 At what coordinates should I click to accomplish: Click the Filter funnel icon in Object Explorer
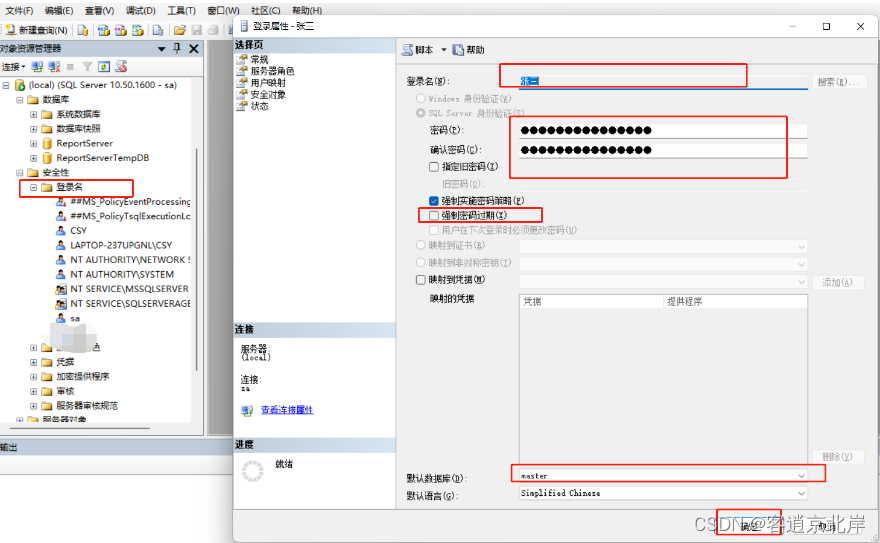coord(87,67)
